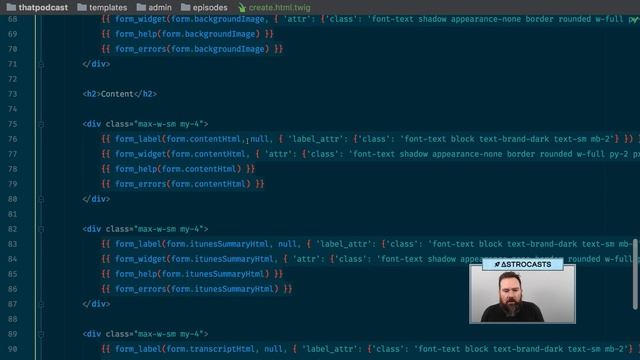The image size is (640, 360).
Task: Click form_errors(form.itunesSummaryHtml) on line 86
Action: 197,289
